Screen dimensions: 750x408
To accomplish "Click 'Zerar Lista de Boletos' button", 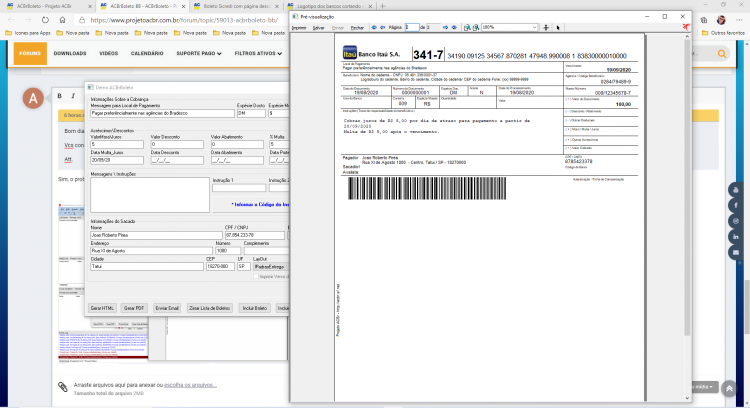I will (210, 308).
